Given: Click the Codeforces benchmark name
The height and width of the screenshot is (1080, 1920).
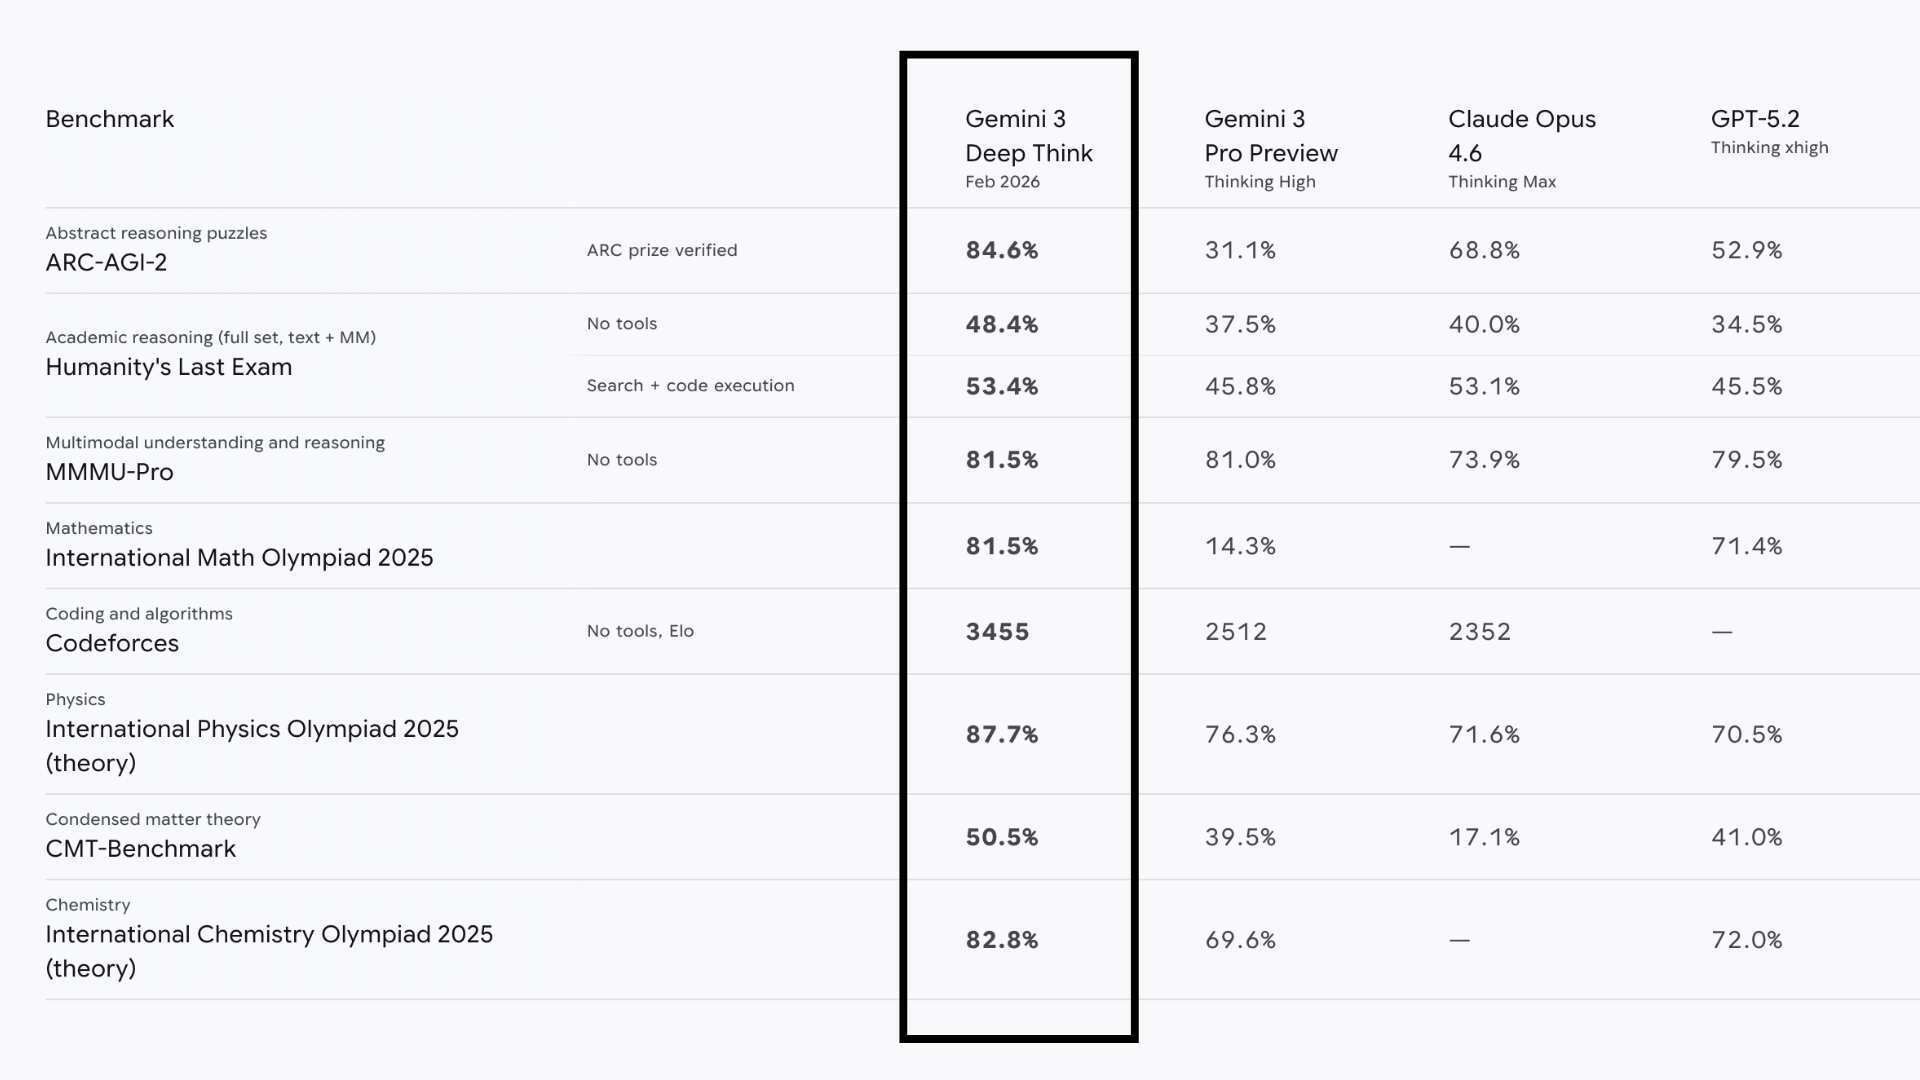Looking at the screenshot, I should pos(112,643).
